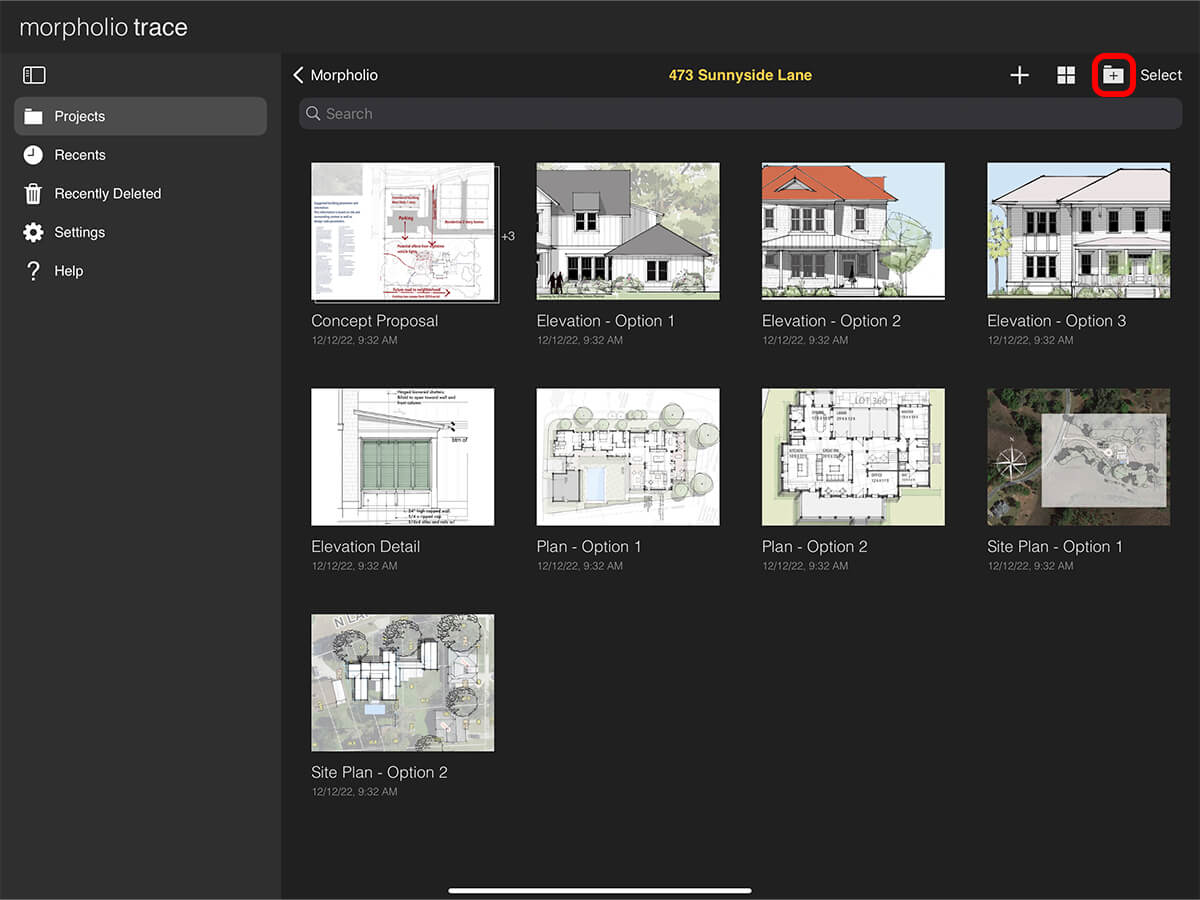Switch view using the grid icon
The image size is (1200, 900).
1066,75
